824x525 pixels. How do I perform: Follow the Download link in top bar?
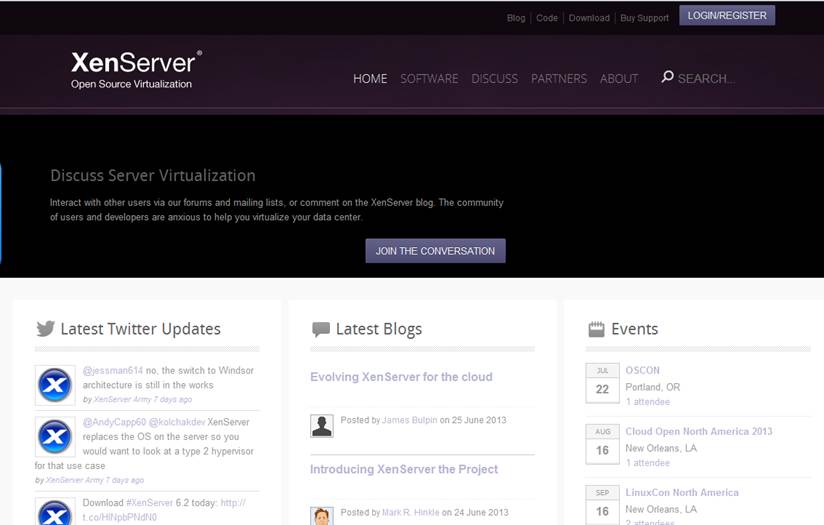point(589,18)
